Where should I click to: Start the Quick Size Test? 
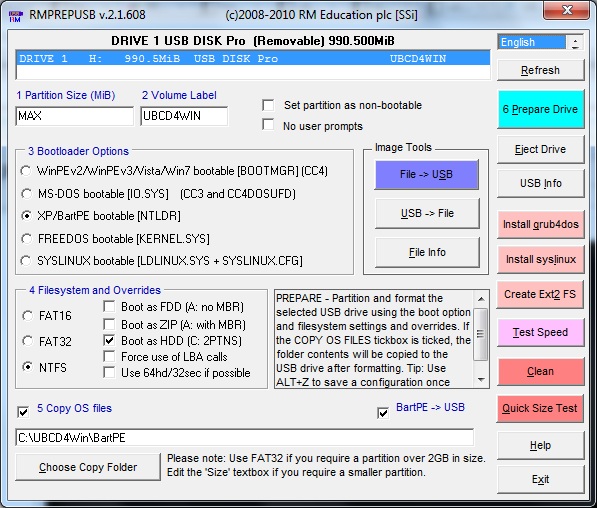coord(540,408)
